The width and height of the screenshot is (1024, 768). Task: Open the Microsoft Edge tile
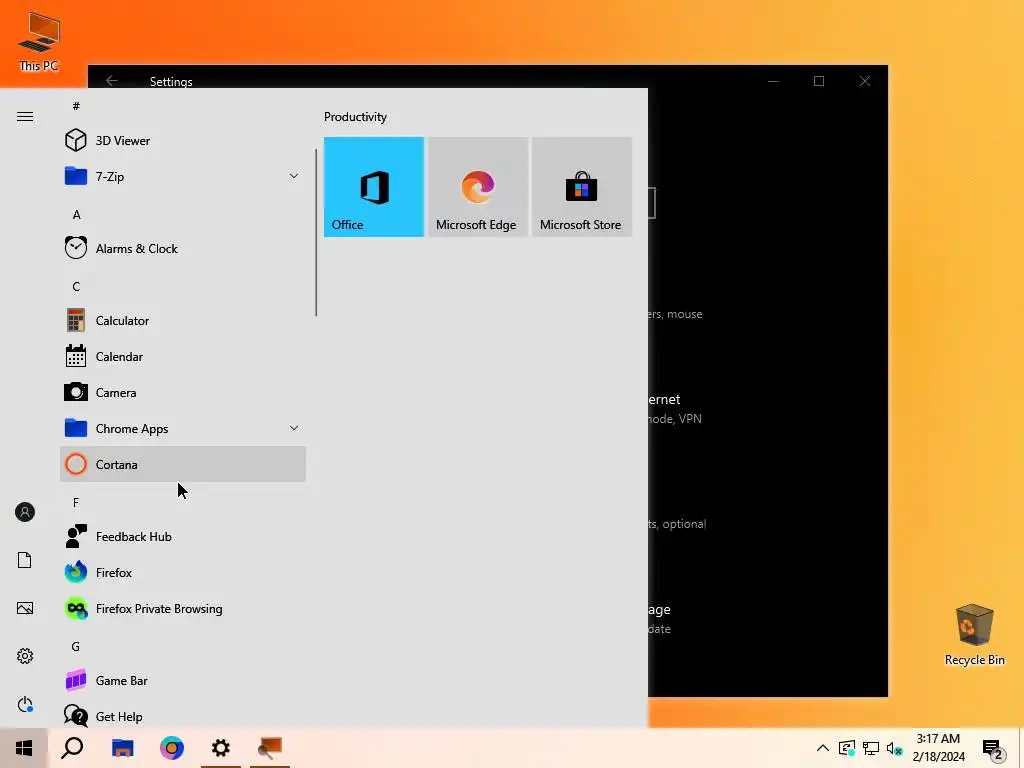tap(477, 187)
